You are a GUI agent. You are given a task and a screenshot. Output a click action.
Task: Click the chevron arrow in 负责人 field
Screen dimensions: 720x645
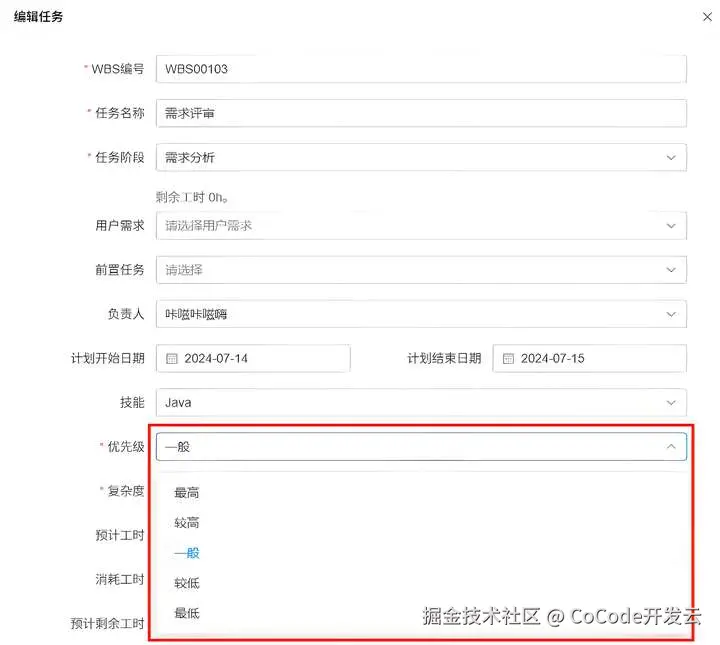pos(671,314)
